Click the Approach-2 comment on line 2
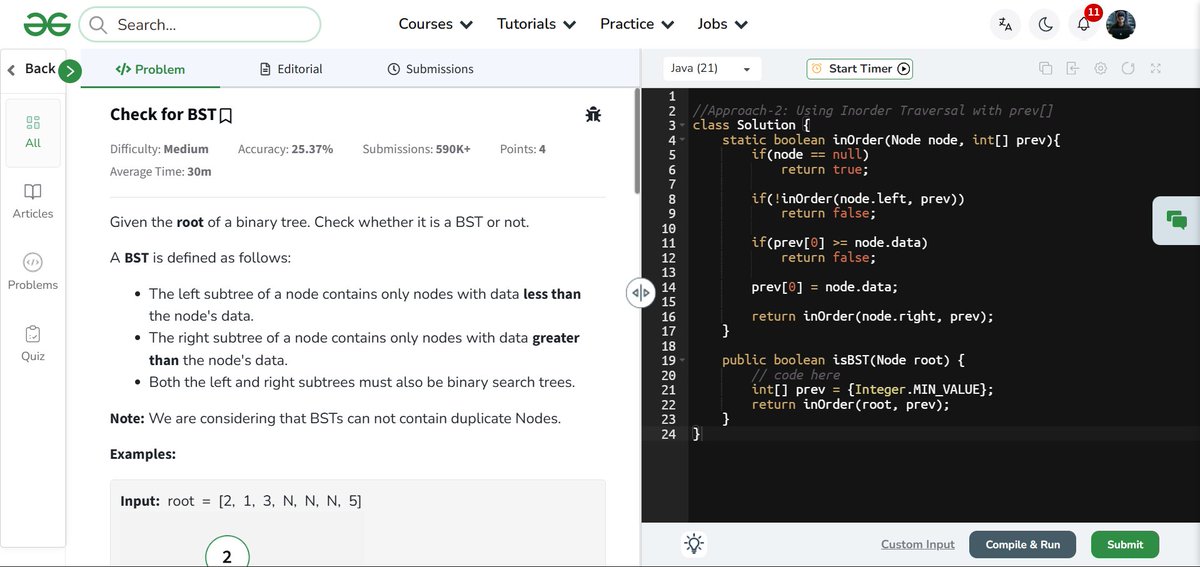The width and height of the screenshot is (1200, 567). point(872,111)
